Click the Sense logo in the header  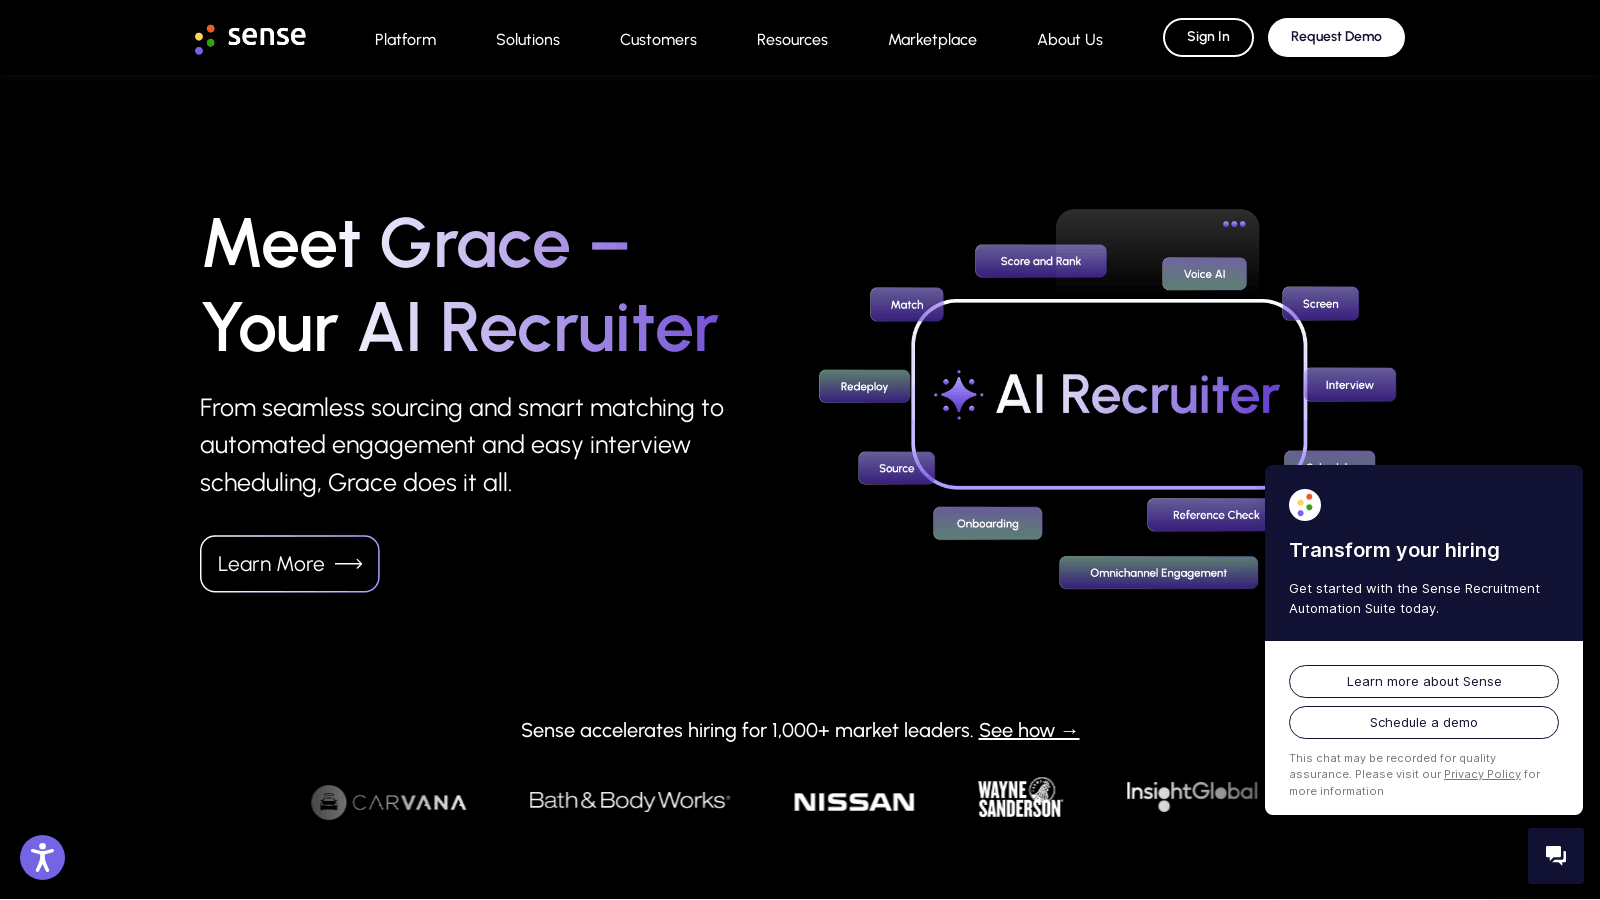250,38
